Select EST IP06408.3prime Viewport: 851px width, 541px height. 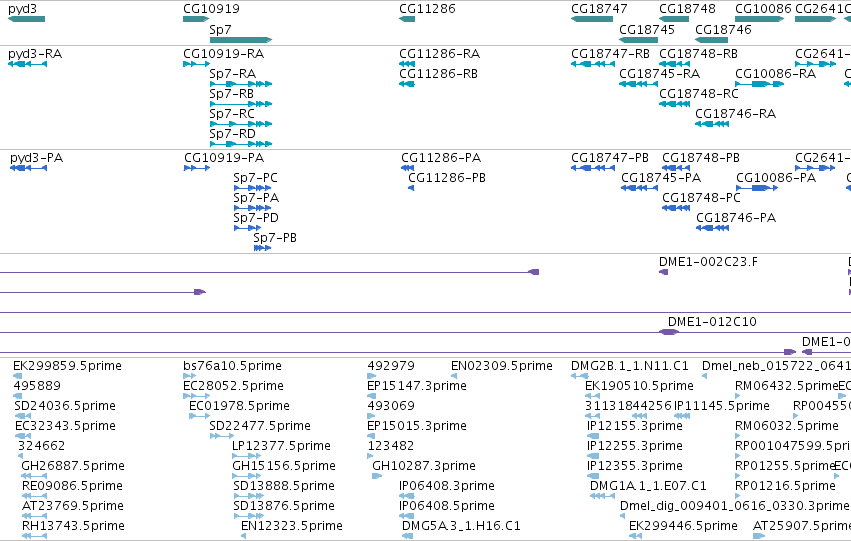pos(407,496)
